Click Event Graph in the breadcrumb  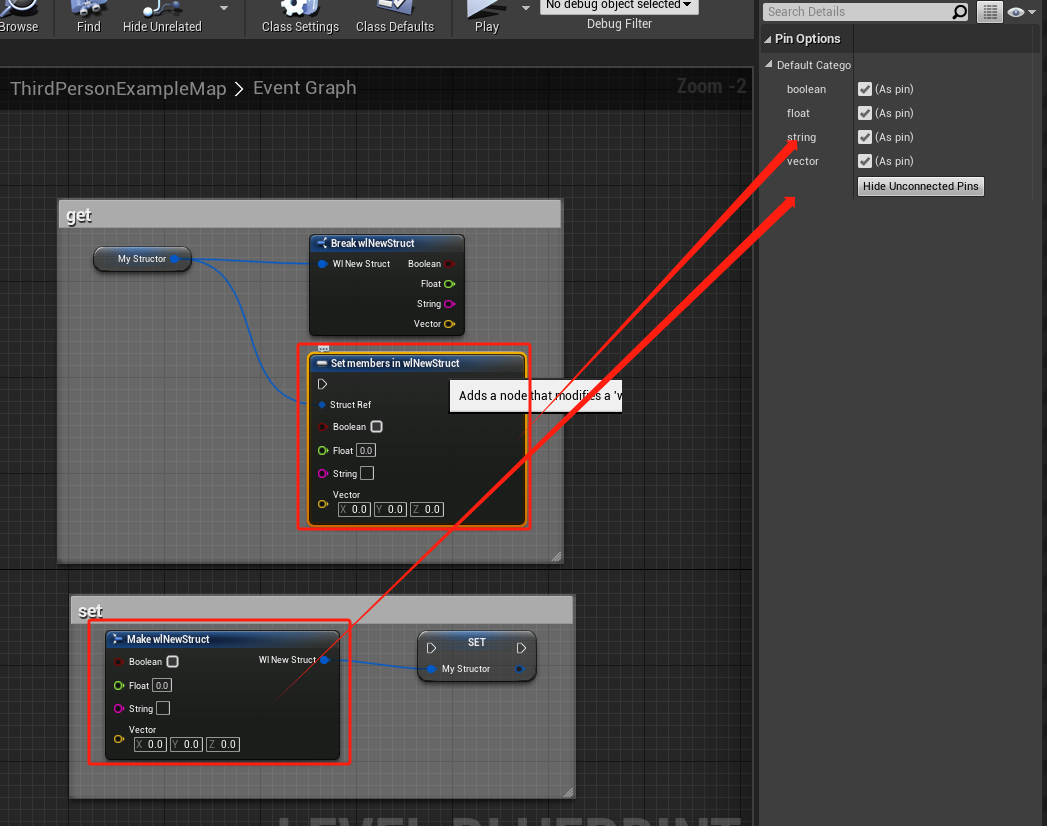click(x=304, y=87)
